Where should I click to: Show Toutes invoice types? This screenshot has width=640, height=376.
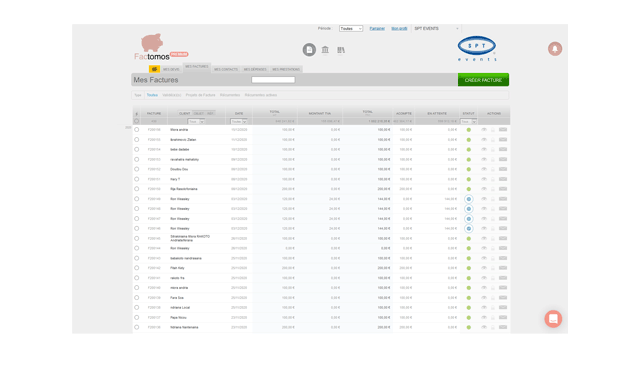tap(152, 95)
